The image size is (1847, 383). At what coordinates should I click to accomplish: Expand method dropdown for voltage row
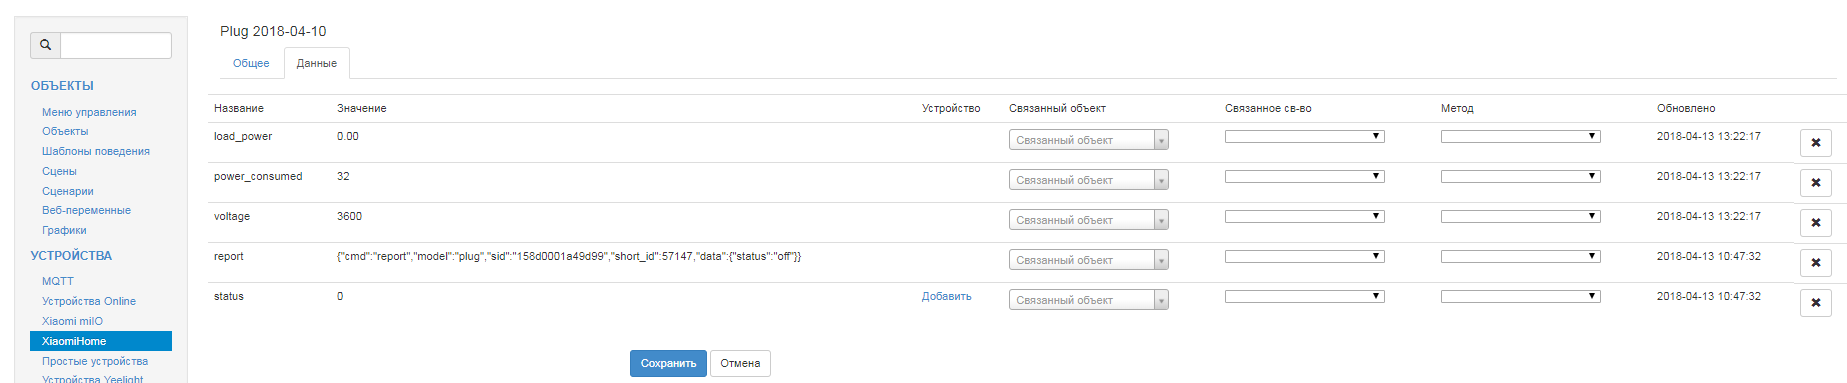pyautogui.click(x=1520, y=216)
